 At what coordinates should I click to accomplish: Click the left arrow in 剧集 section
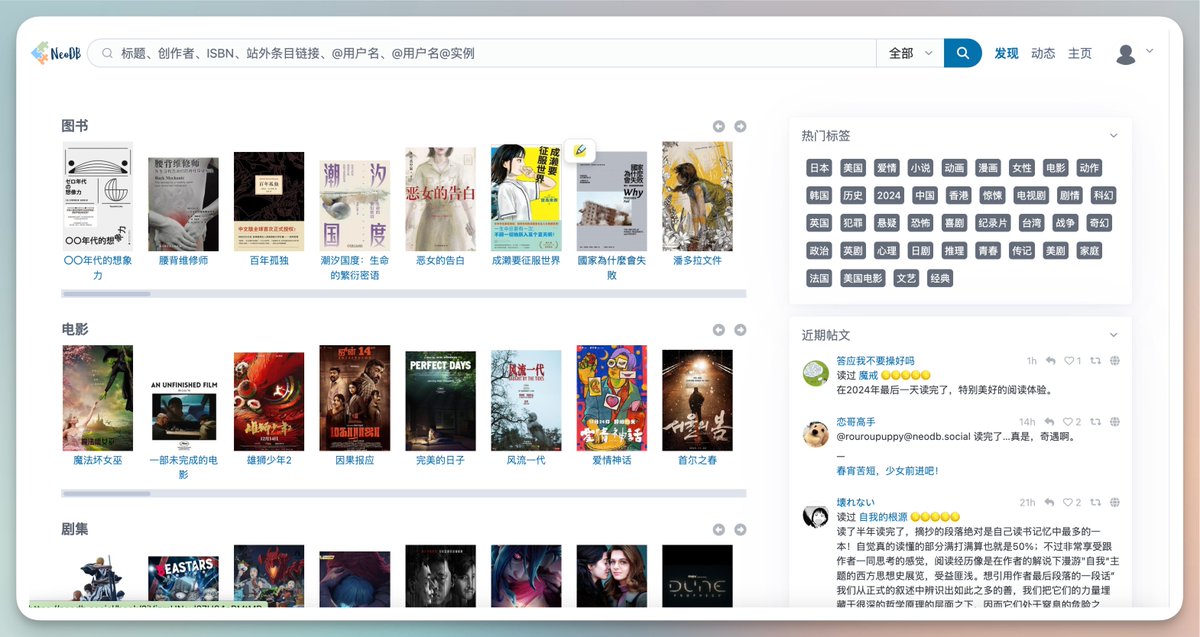point(719,529)
